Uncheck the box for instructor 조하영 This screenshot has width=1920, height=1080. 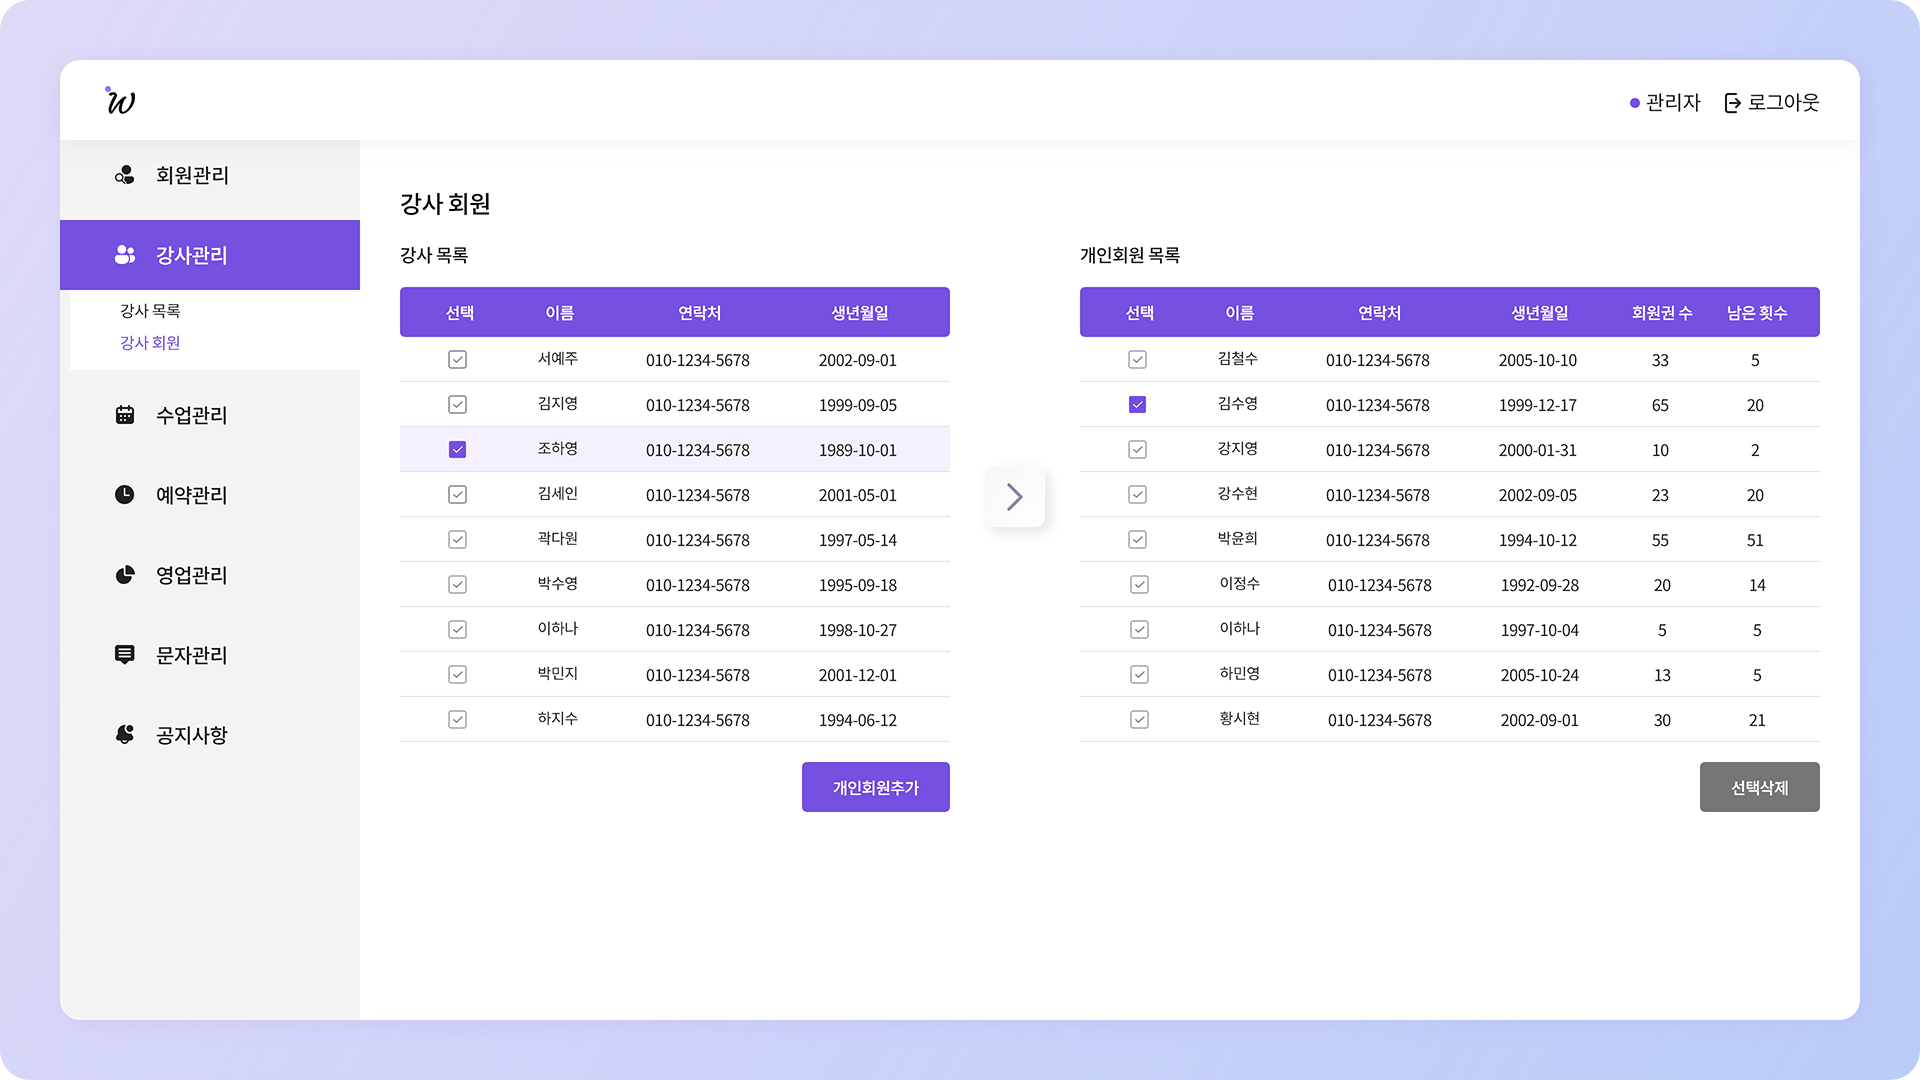(x=457, y=450)
